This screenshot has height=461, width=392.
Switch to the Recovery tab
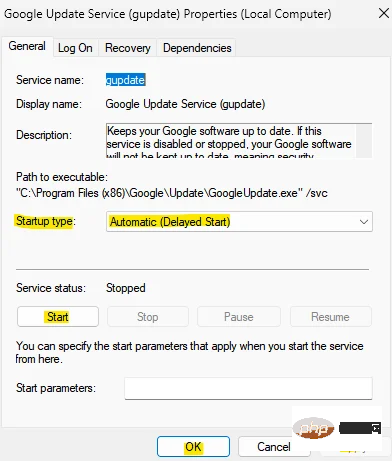pyautogui.click(x=127, y=48)
